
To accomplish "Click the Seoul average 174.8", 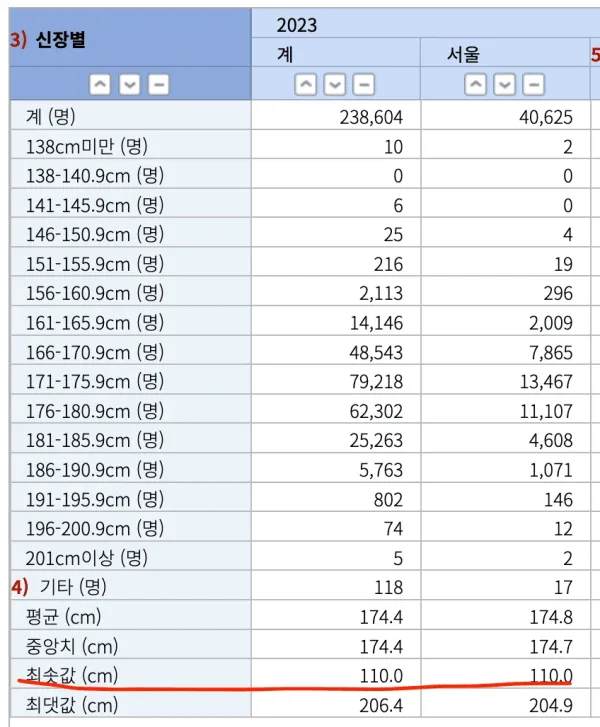I will 551,618.
